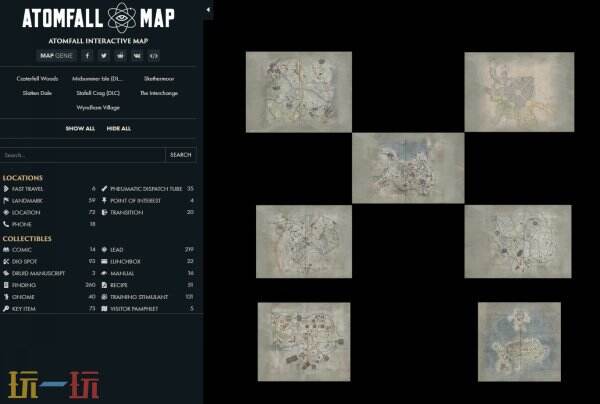Share the map on Facebook
Viewport: 600px width, 404px height.
[87, 56]
